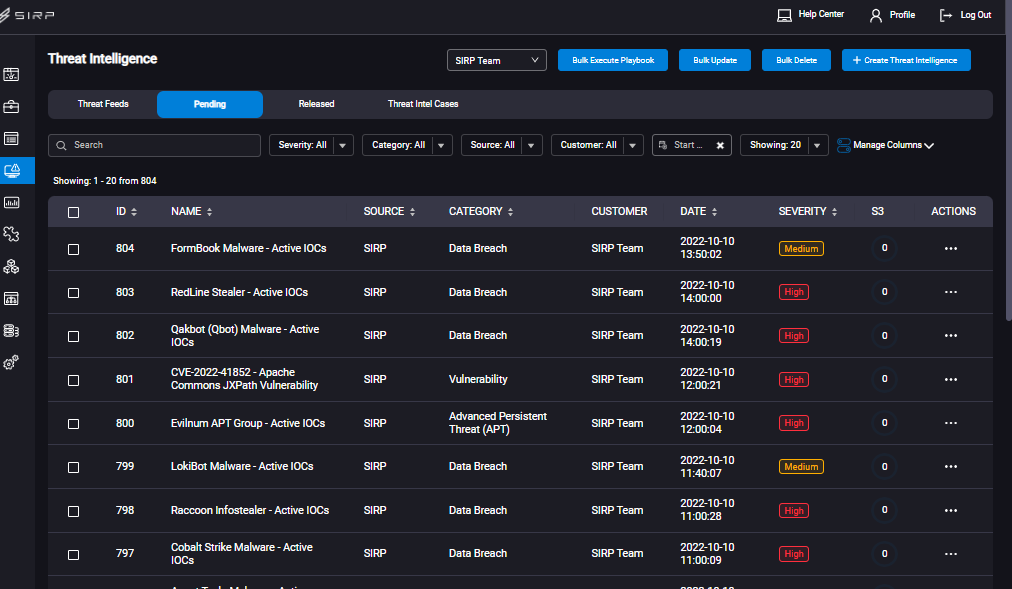Click Bulk Execute Playbook
Viewport: 1012px width, 589px height.
coord(612,60)
